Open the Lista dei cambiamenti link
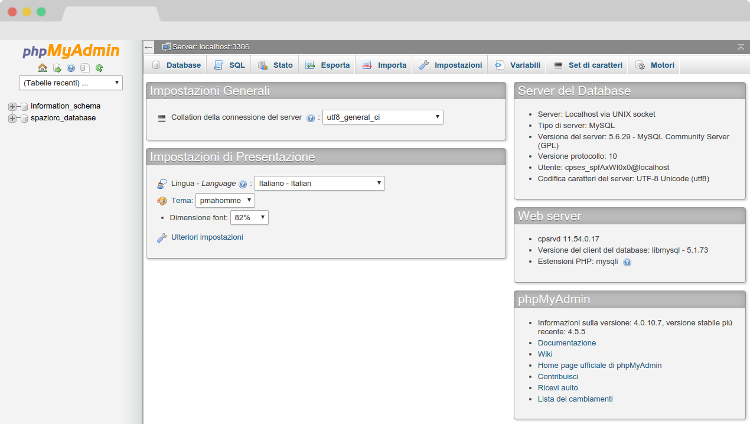The height and width of the screenshot is (424, 750). click(x=575, y=399)
